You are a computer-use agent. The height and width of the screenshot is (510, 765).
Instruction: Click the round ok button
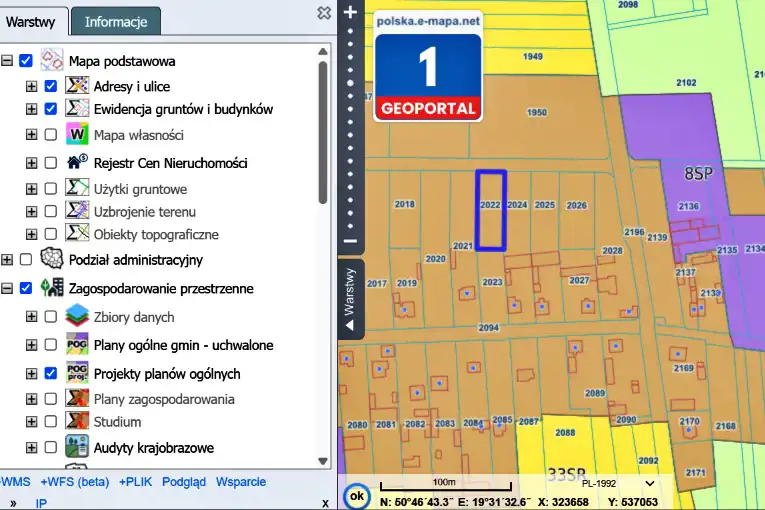click(357, 496)
